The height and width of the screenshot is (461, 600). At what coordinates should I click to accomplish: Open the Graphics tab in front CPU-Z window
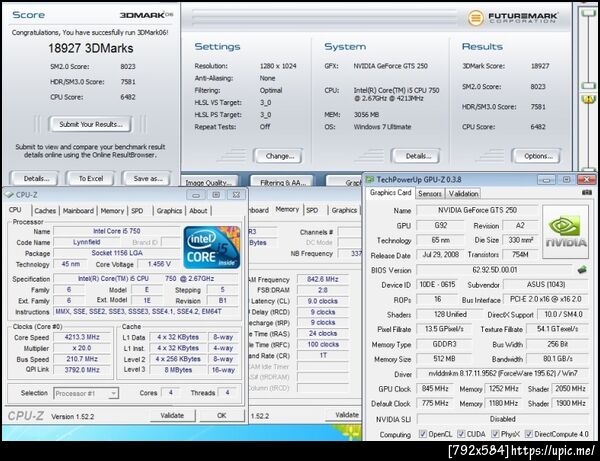(x=169, y=211)
